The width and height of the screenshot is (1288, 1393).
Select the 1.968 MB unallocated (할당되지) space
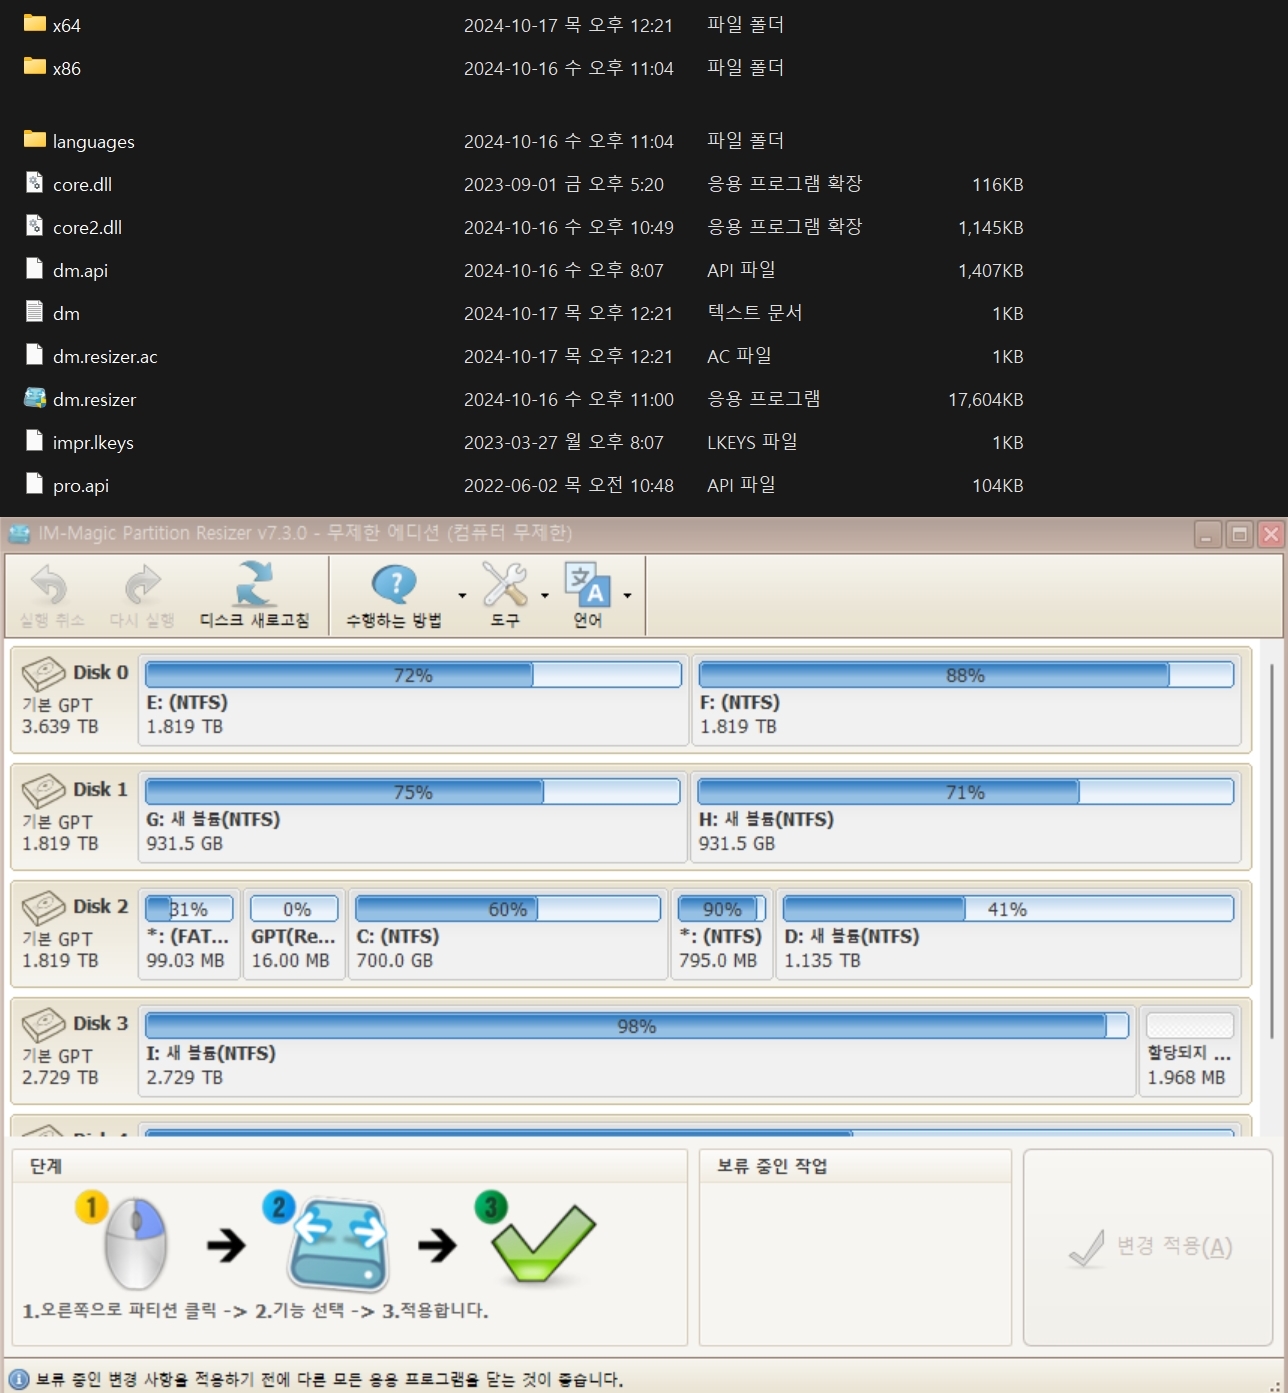pos(1190,1051)
